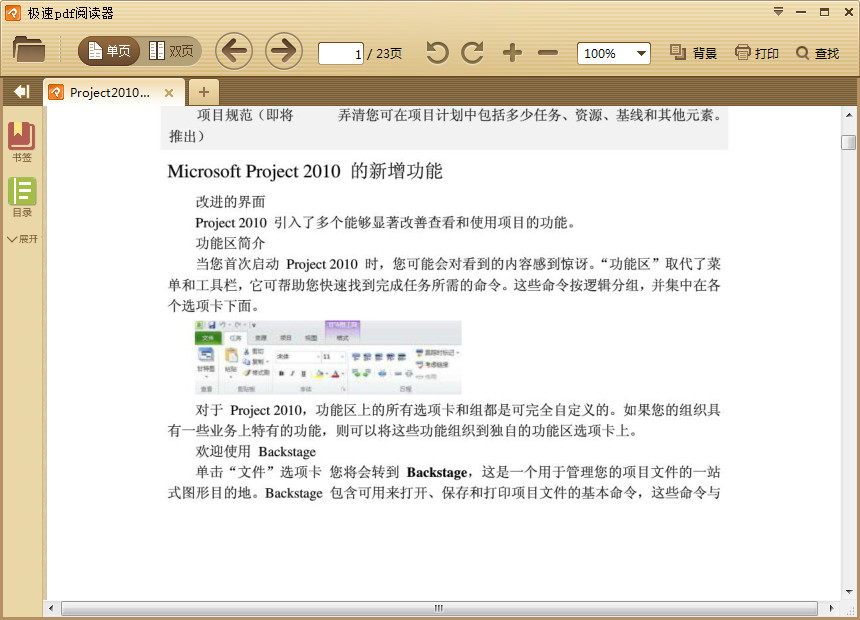Switch to double page view (双页)
The height and width of the screenshot is (620, 860).
coord(171,52)
